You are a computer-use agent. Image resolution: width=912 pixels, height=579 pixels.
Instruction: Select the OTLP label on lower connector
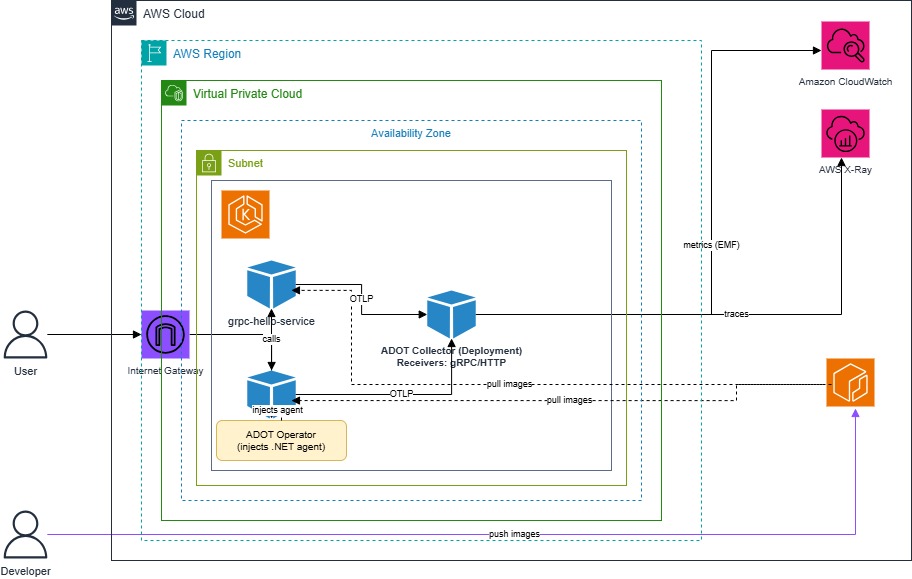point(401,394)
